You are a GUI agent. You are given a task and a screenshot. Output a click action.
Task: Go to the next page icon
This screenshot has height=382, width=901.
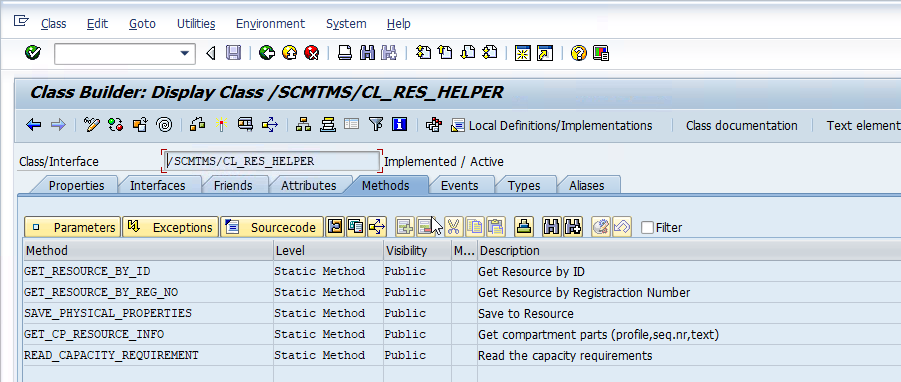click(468, 53)
